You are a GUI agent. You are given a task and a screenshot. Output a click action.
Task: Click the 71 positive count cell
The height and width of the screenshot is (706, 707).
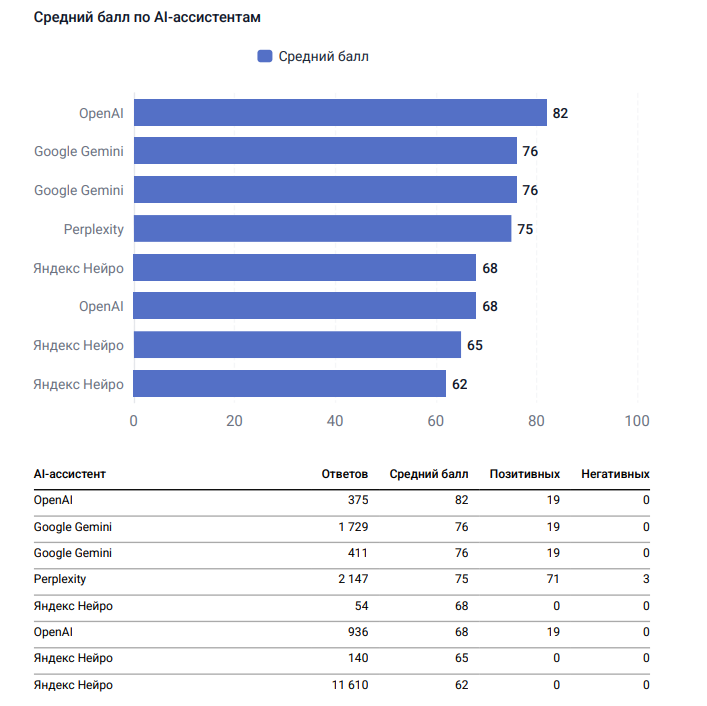click(x=553, y=579)
